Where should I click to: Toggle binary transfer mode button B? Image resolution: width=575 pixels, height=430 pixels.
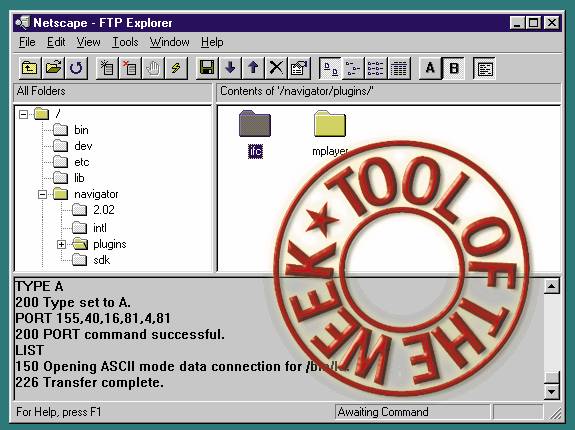click(x=454, y=68)
